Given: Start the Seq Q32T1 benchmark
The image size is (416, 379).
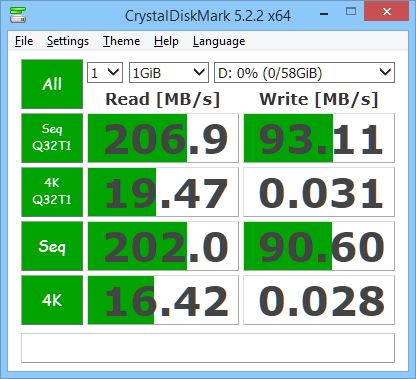Looking at the screenshot, I should coord(52,138).
